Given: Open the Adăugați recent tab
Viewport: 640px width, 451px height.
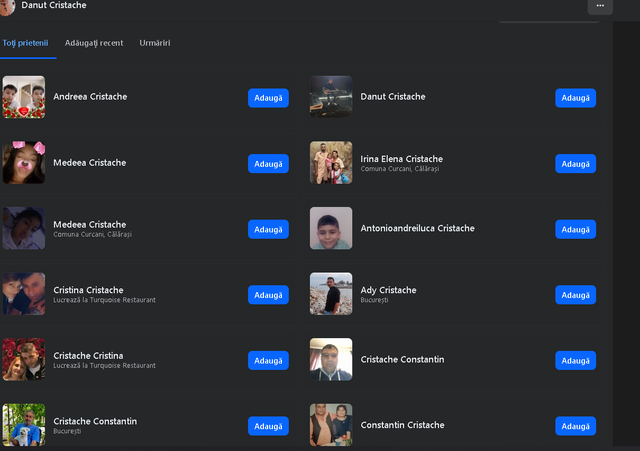Looking at the screenshot, I should pos(94,43).
